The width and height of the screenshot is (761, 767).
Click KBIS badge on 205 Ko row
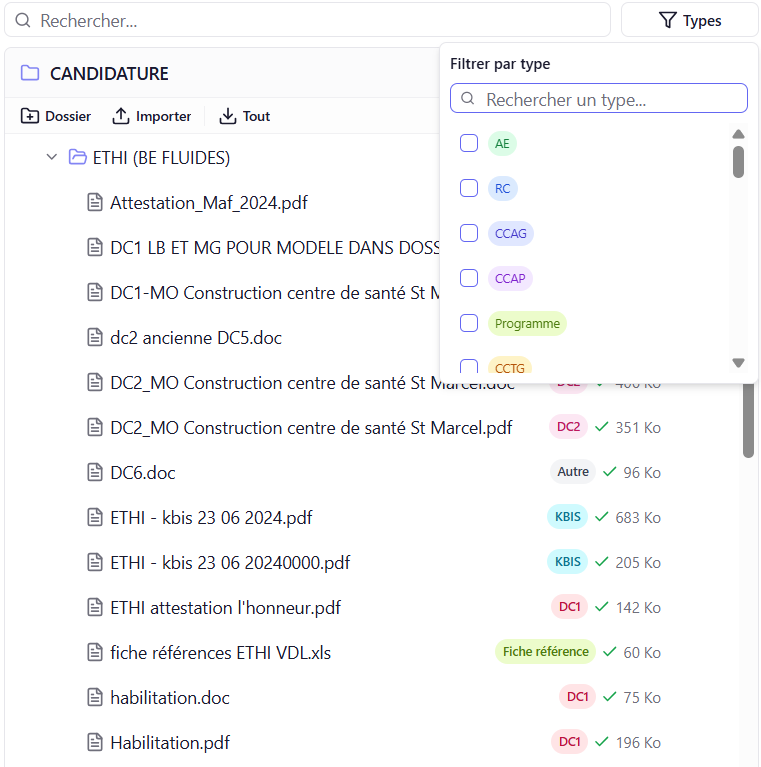click(x=567, y=562)
